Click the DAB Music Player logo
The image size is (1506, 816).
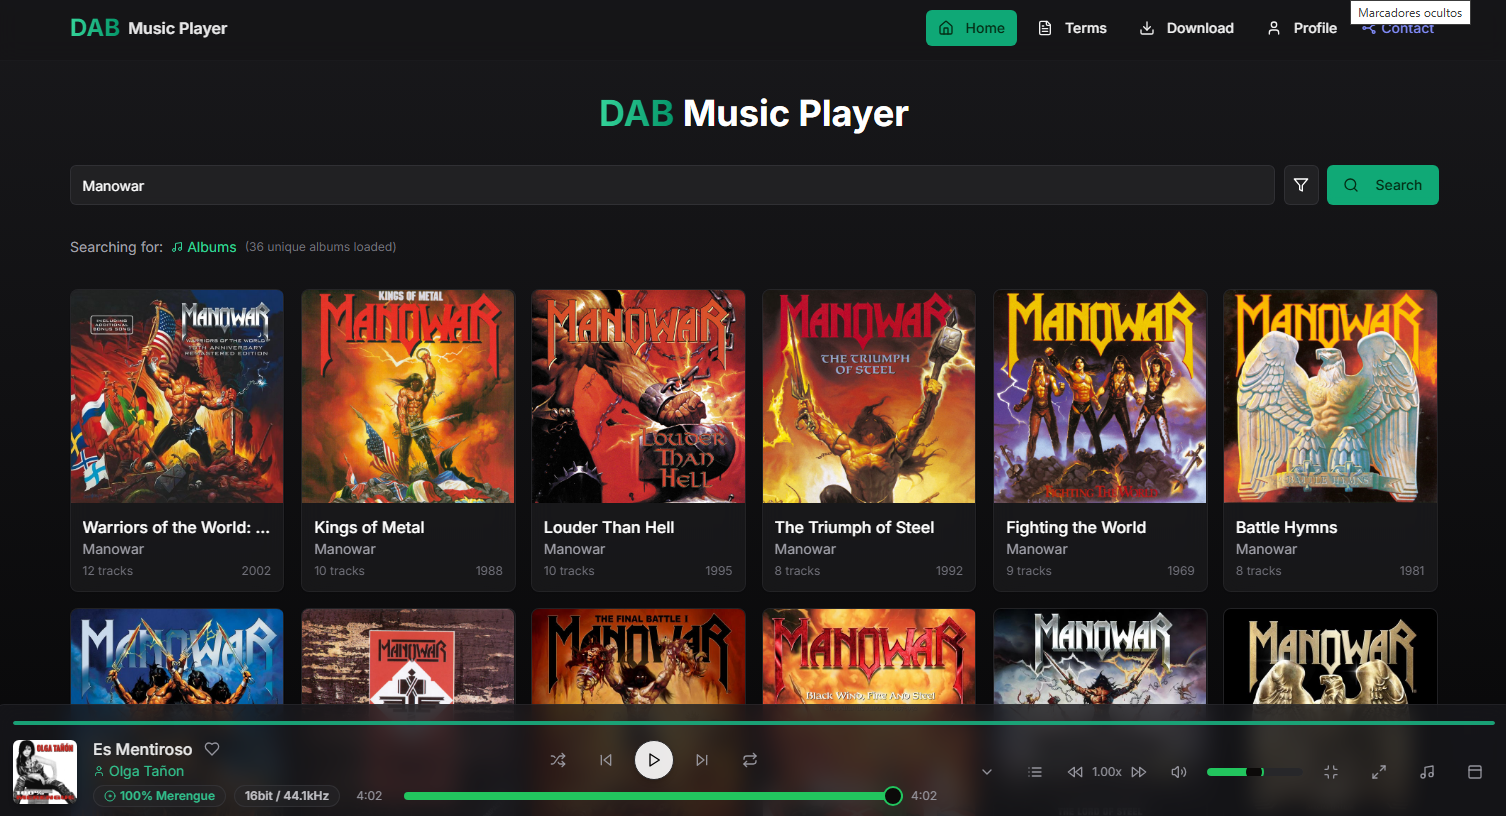[149, 28]
